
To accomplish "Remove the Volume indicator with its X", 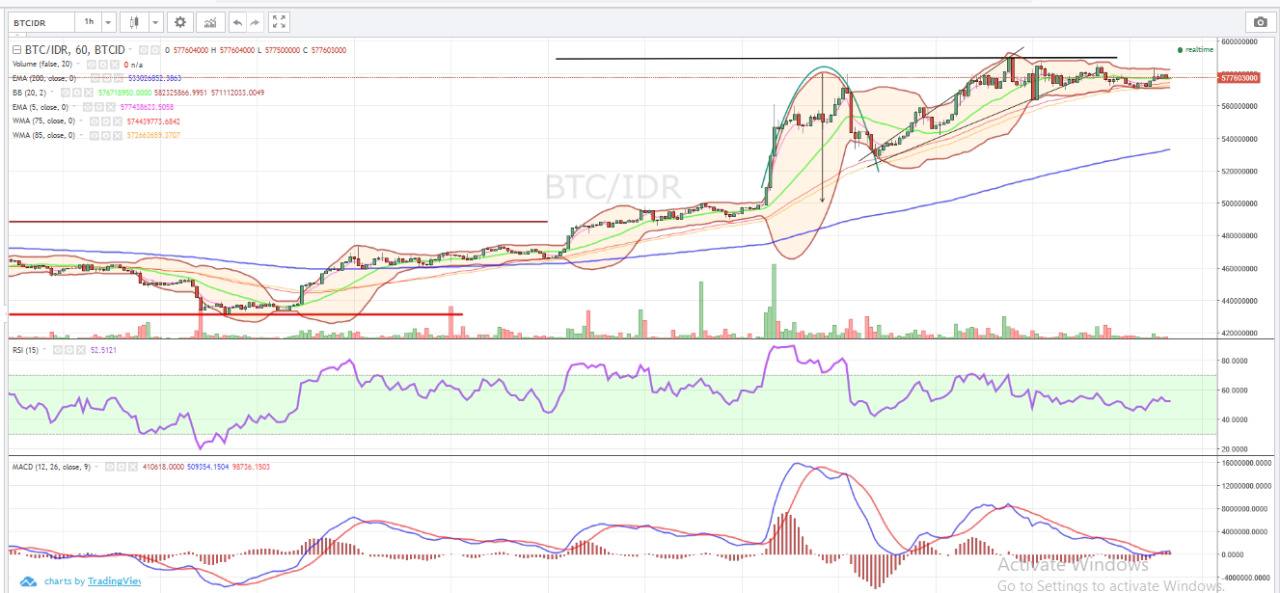I will tap(114, 64).
